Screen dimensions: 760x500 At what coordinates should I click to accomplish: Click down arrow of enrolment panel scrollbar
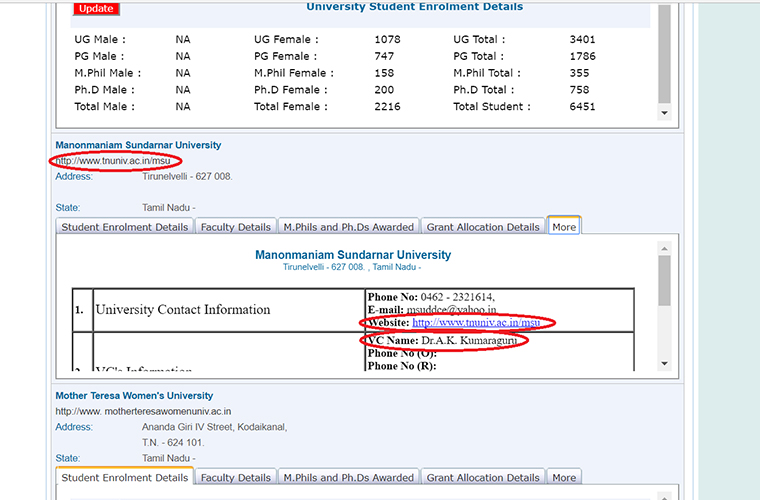pos(665,113)
